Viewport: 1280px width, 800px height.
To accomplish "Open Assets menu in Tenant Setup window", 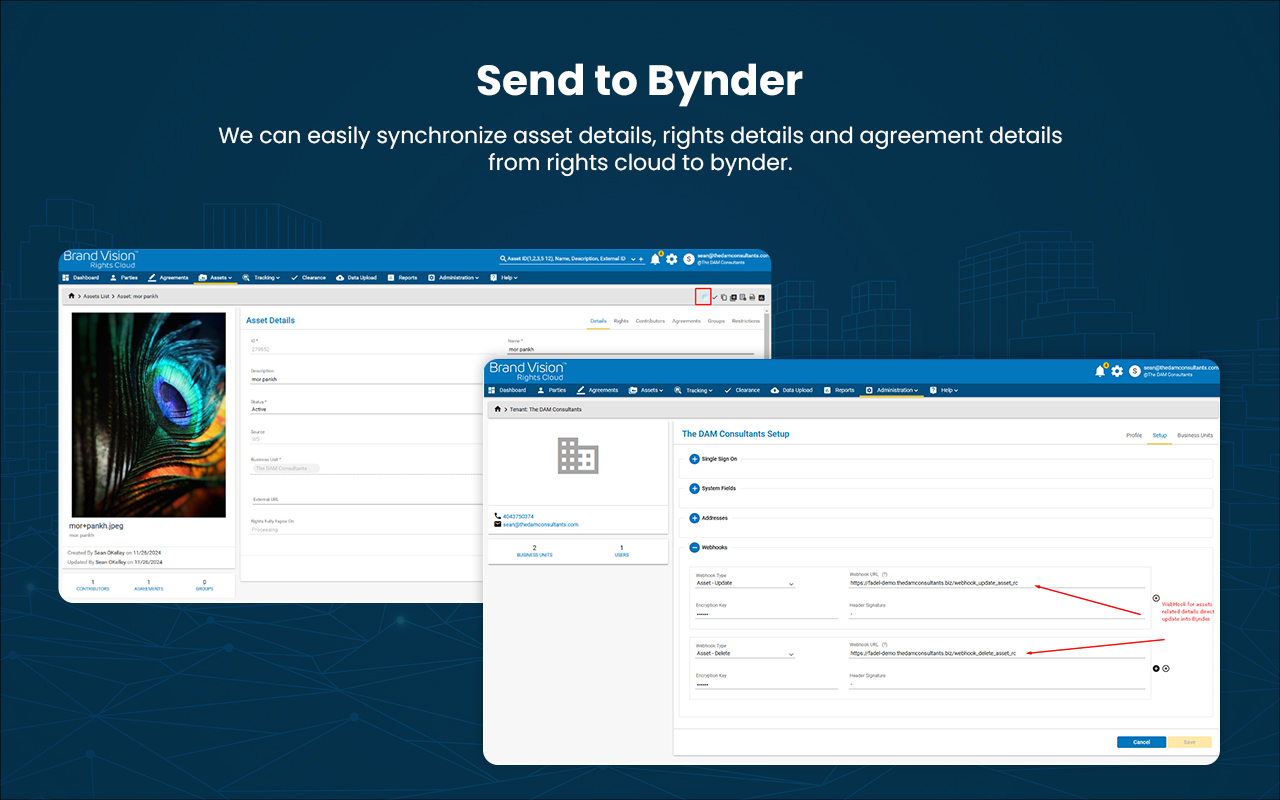I will click(647, 390).
